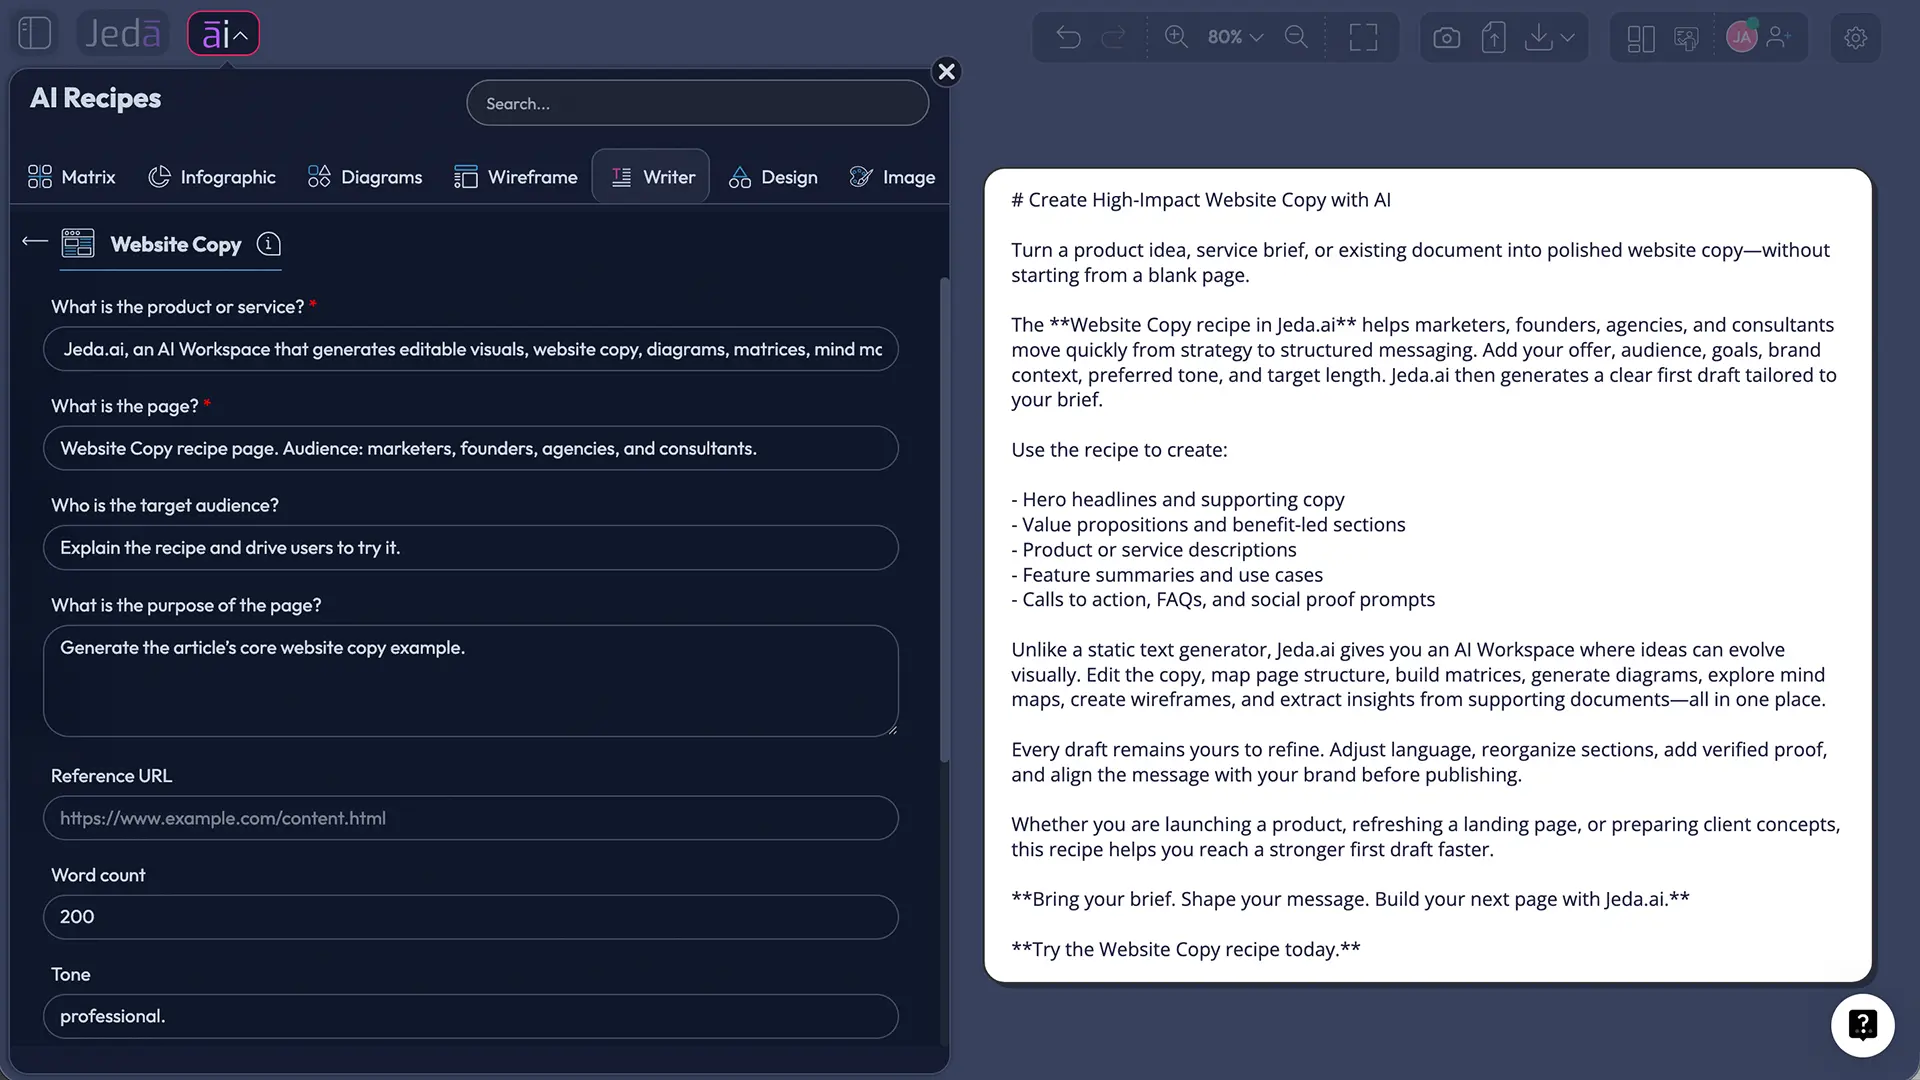
Task: Click the recipe form scrollbar
Action: click(944, 520)
